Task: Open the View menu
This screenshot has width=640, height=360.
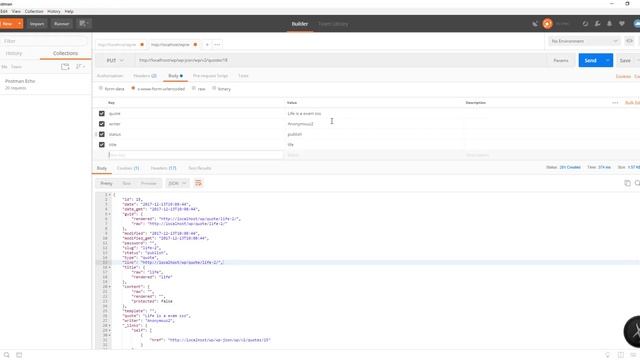Action: 16,11
